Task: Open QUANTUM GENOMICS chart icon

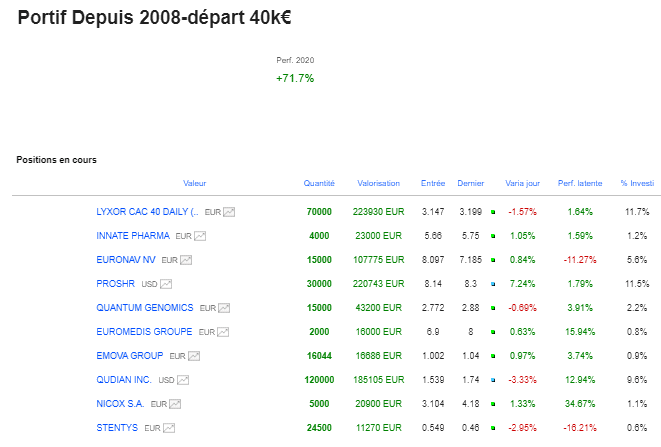Action: tap(223, 308)
